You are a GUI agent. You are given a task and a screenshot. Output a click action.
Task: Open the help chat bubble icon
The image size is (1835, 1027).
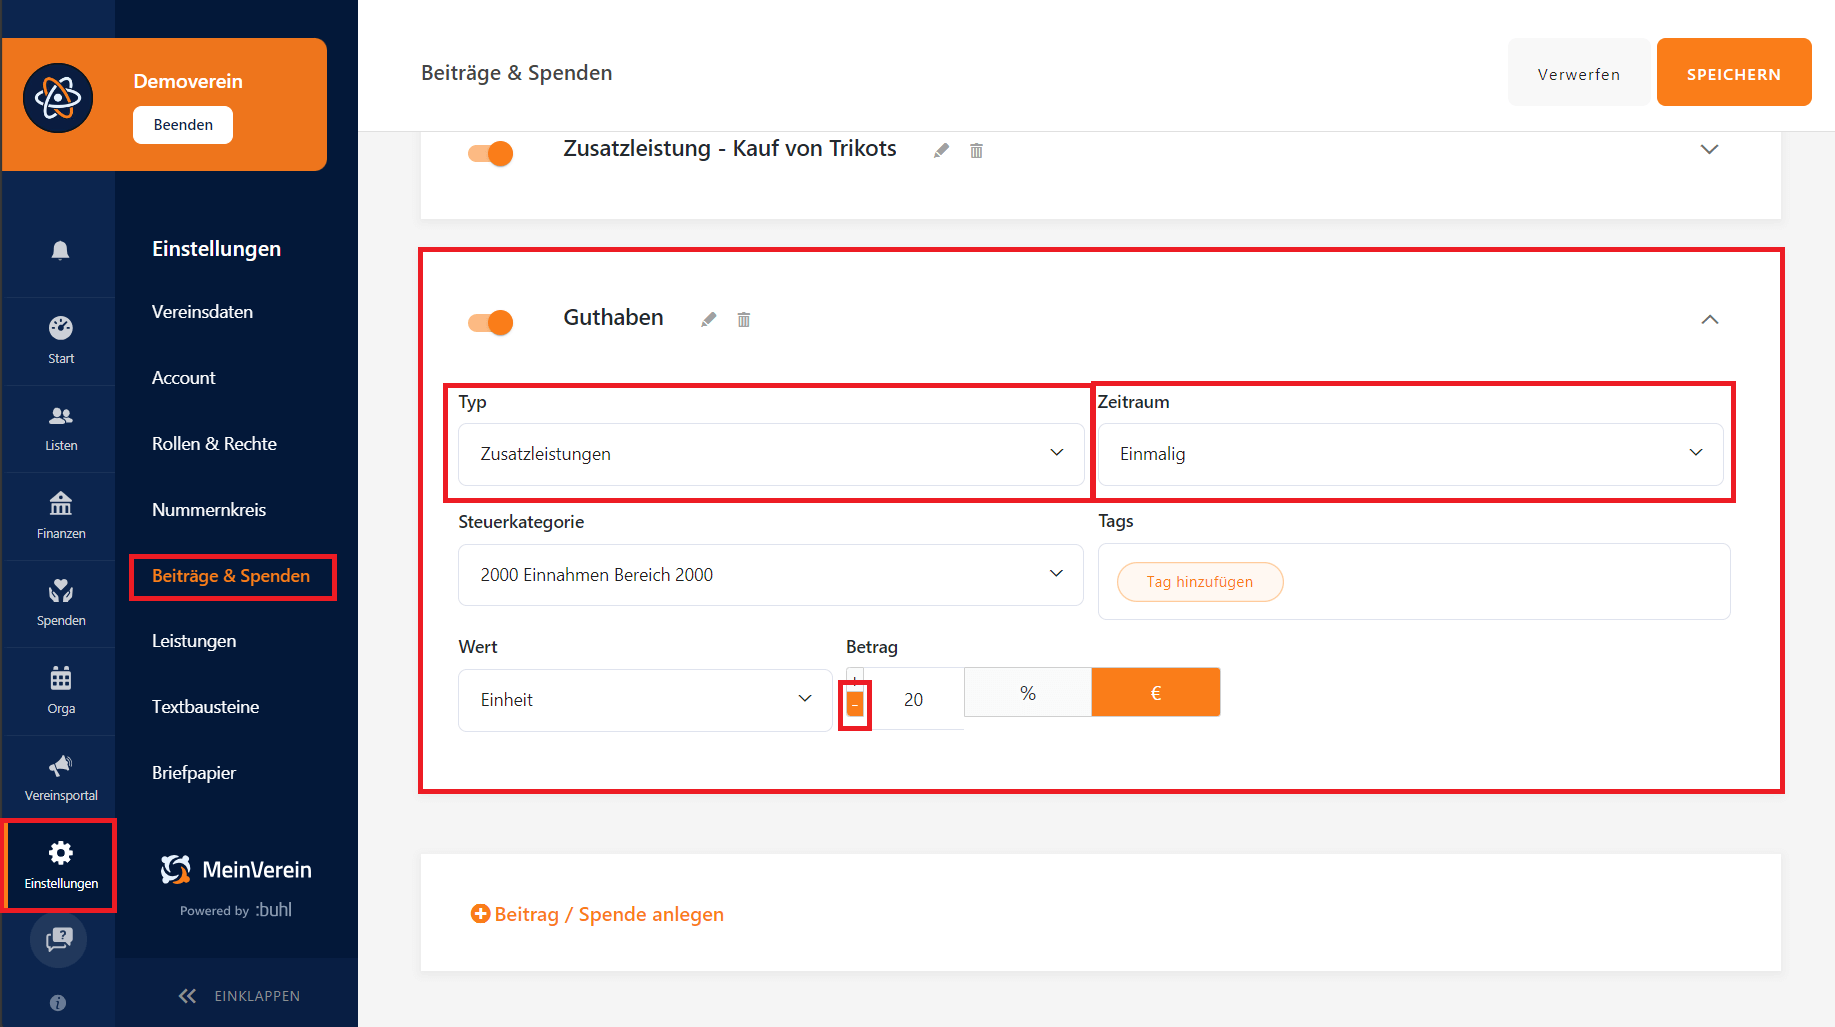pos(59,939)
